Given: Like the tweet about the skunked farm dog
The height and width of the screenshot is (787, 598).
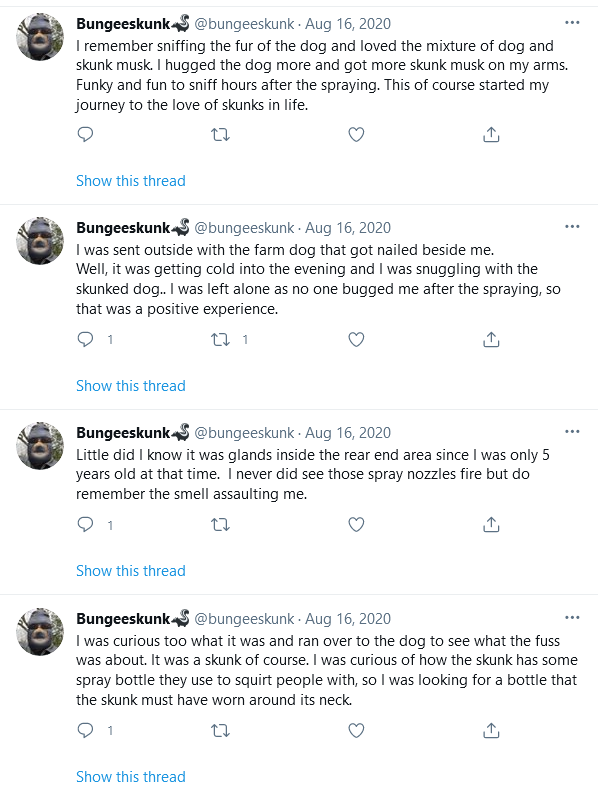Looking at the screenshot, I should point(356,340).
